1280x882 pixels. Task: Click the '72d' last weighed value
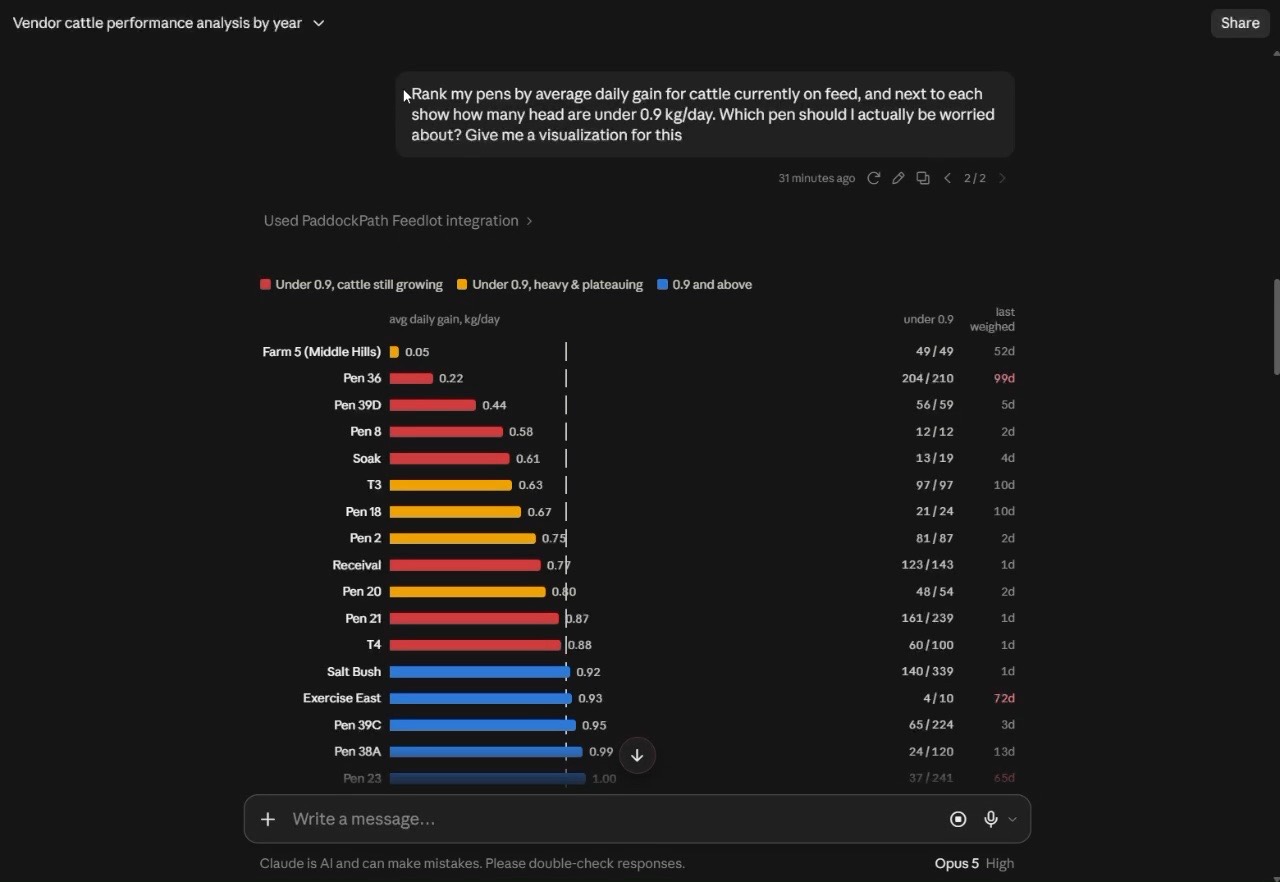(x=1004, y=699)
